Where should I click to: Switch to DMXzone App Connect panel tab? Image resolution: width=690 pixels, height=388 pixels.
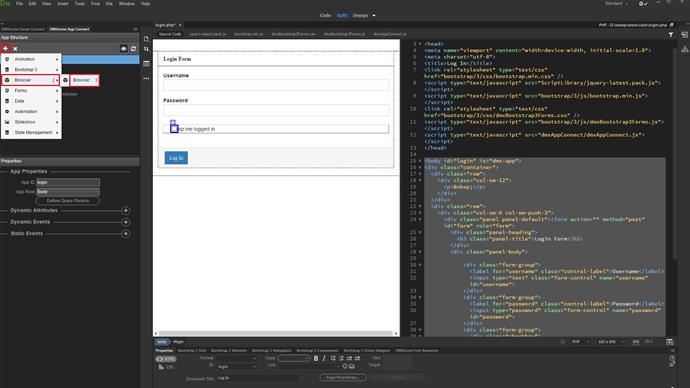(70, 29)
